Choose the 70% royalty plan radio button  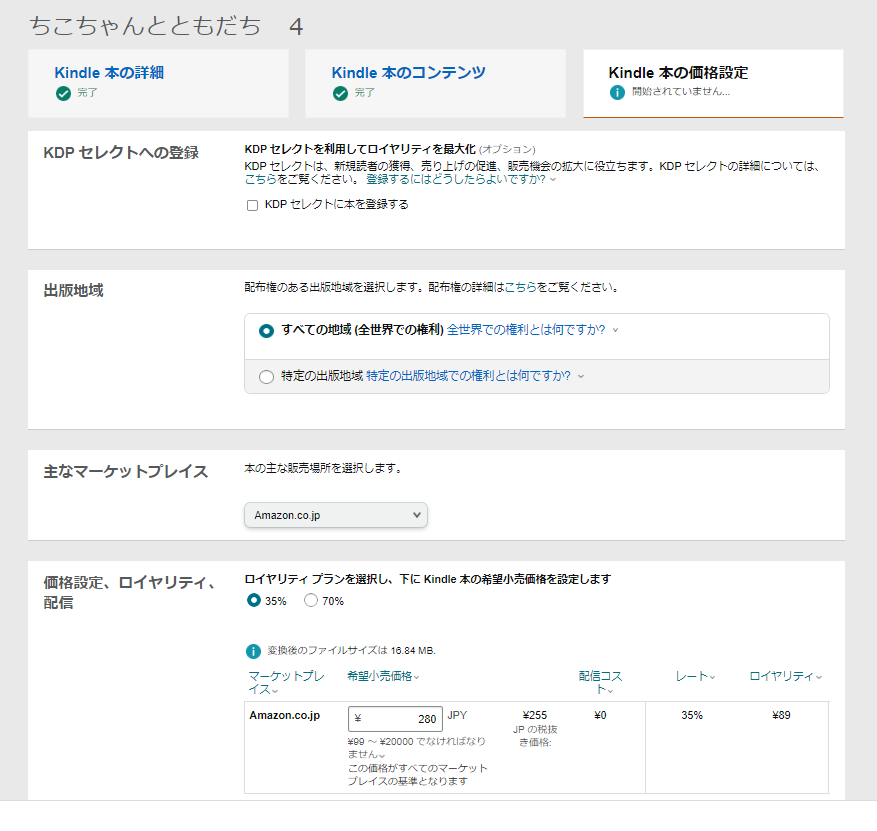[310, 600]
